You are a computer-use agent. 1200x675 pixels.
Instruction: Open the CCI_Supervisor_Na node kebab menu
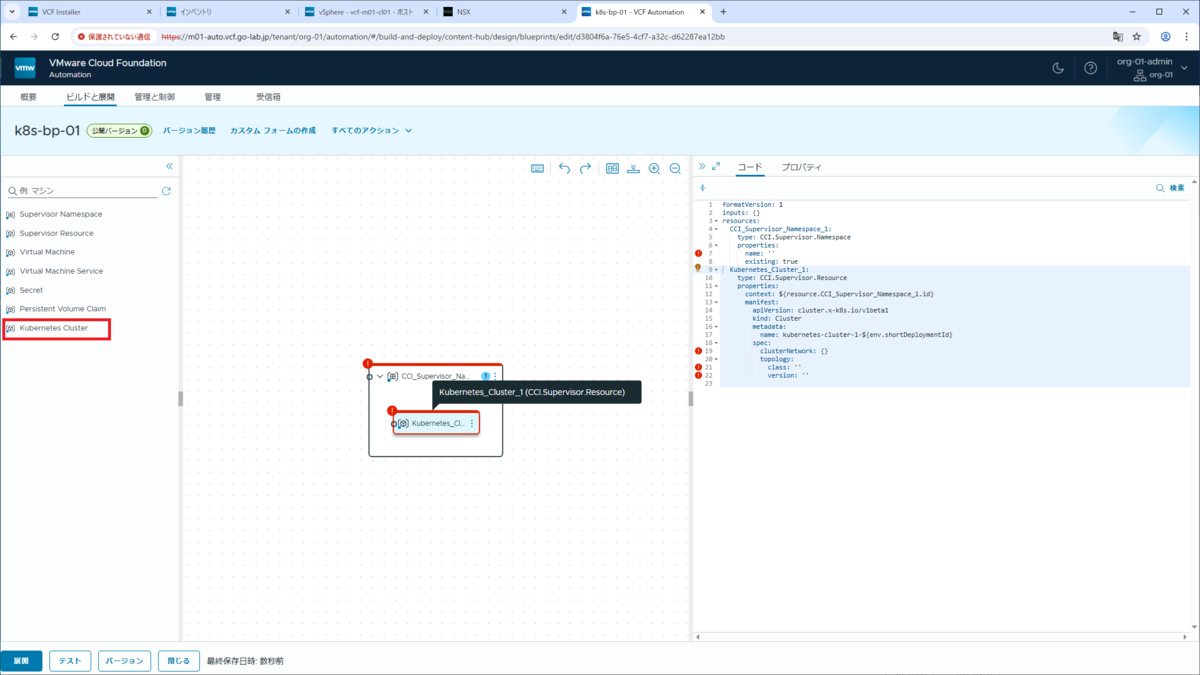click(x=495, y=376)
